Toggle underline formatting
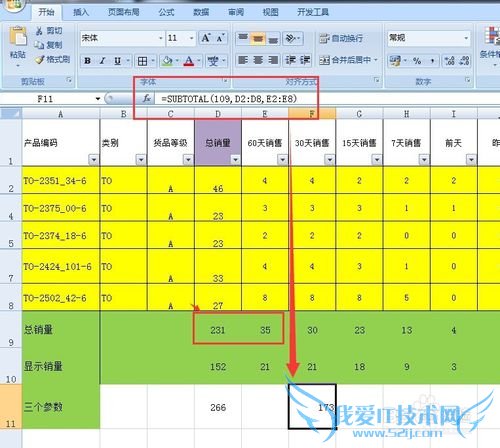 (117, 61)
